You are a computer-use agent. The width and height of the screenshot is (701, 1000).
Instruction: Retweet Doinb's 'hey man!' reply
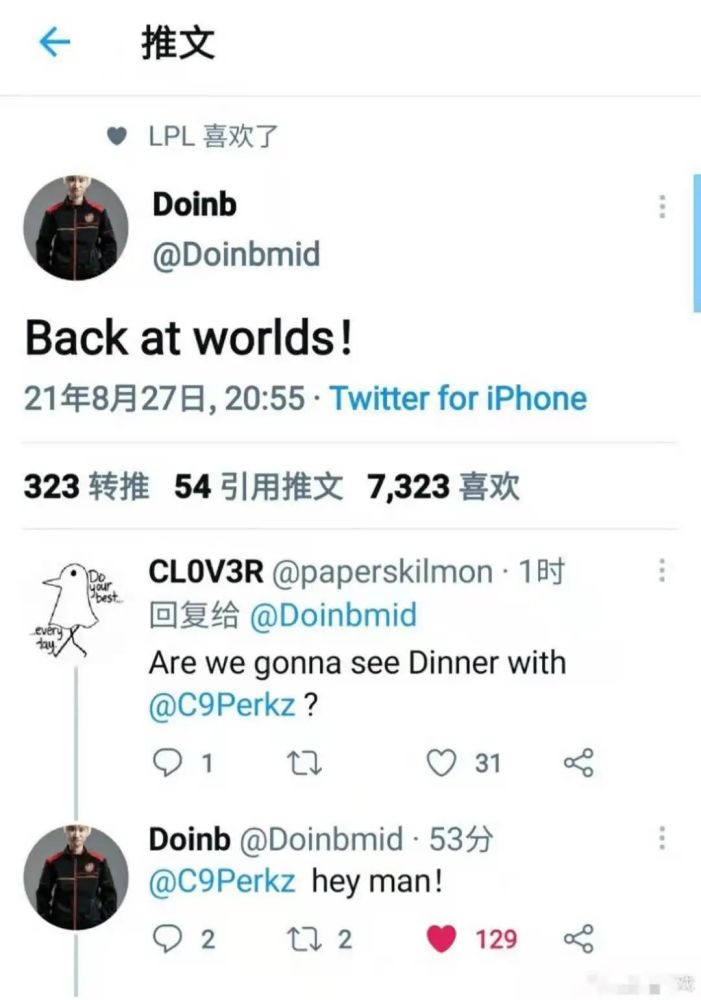coord(304,939)
